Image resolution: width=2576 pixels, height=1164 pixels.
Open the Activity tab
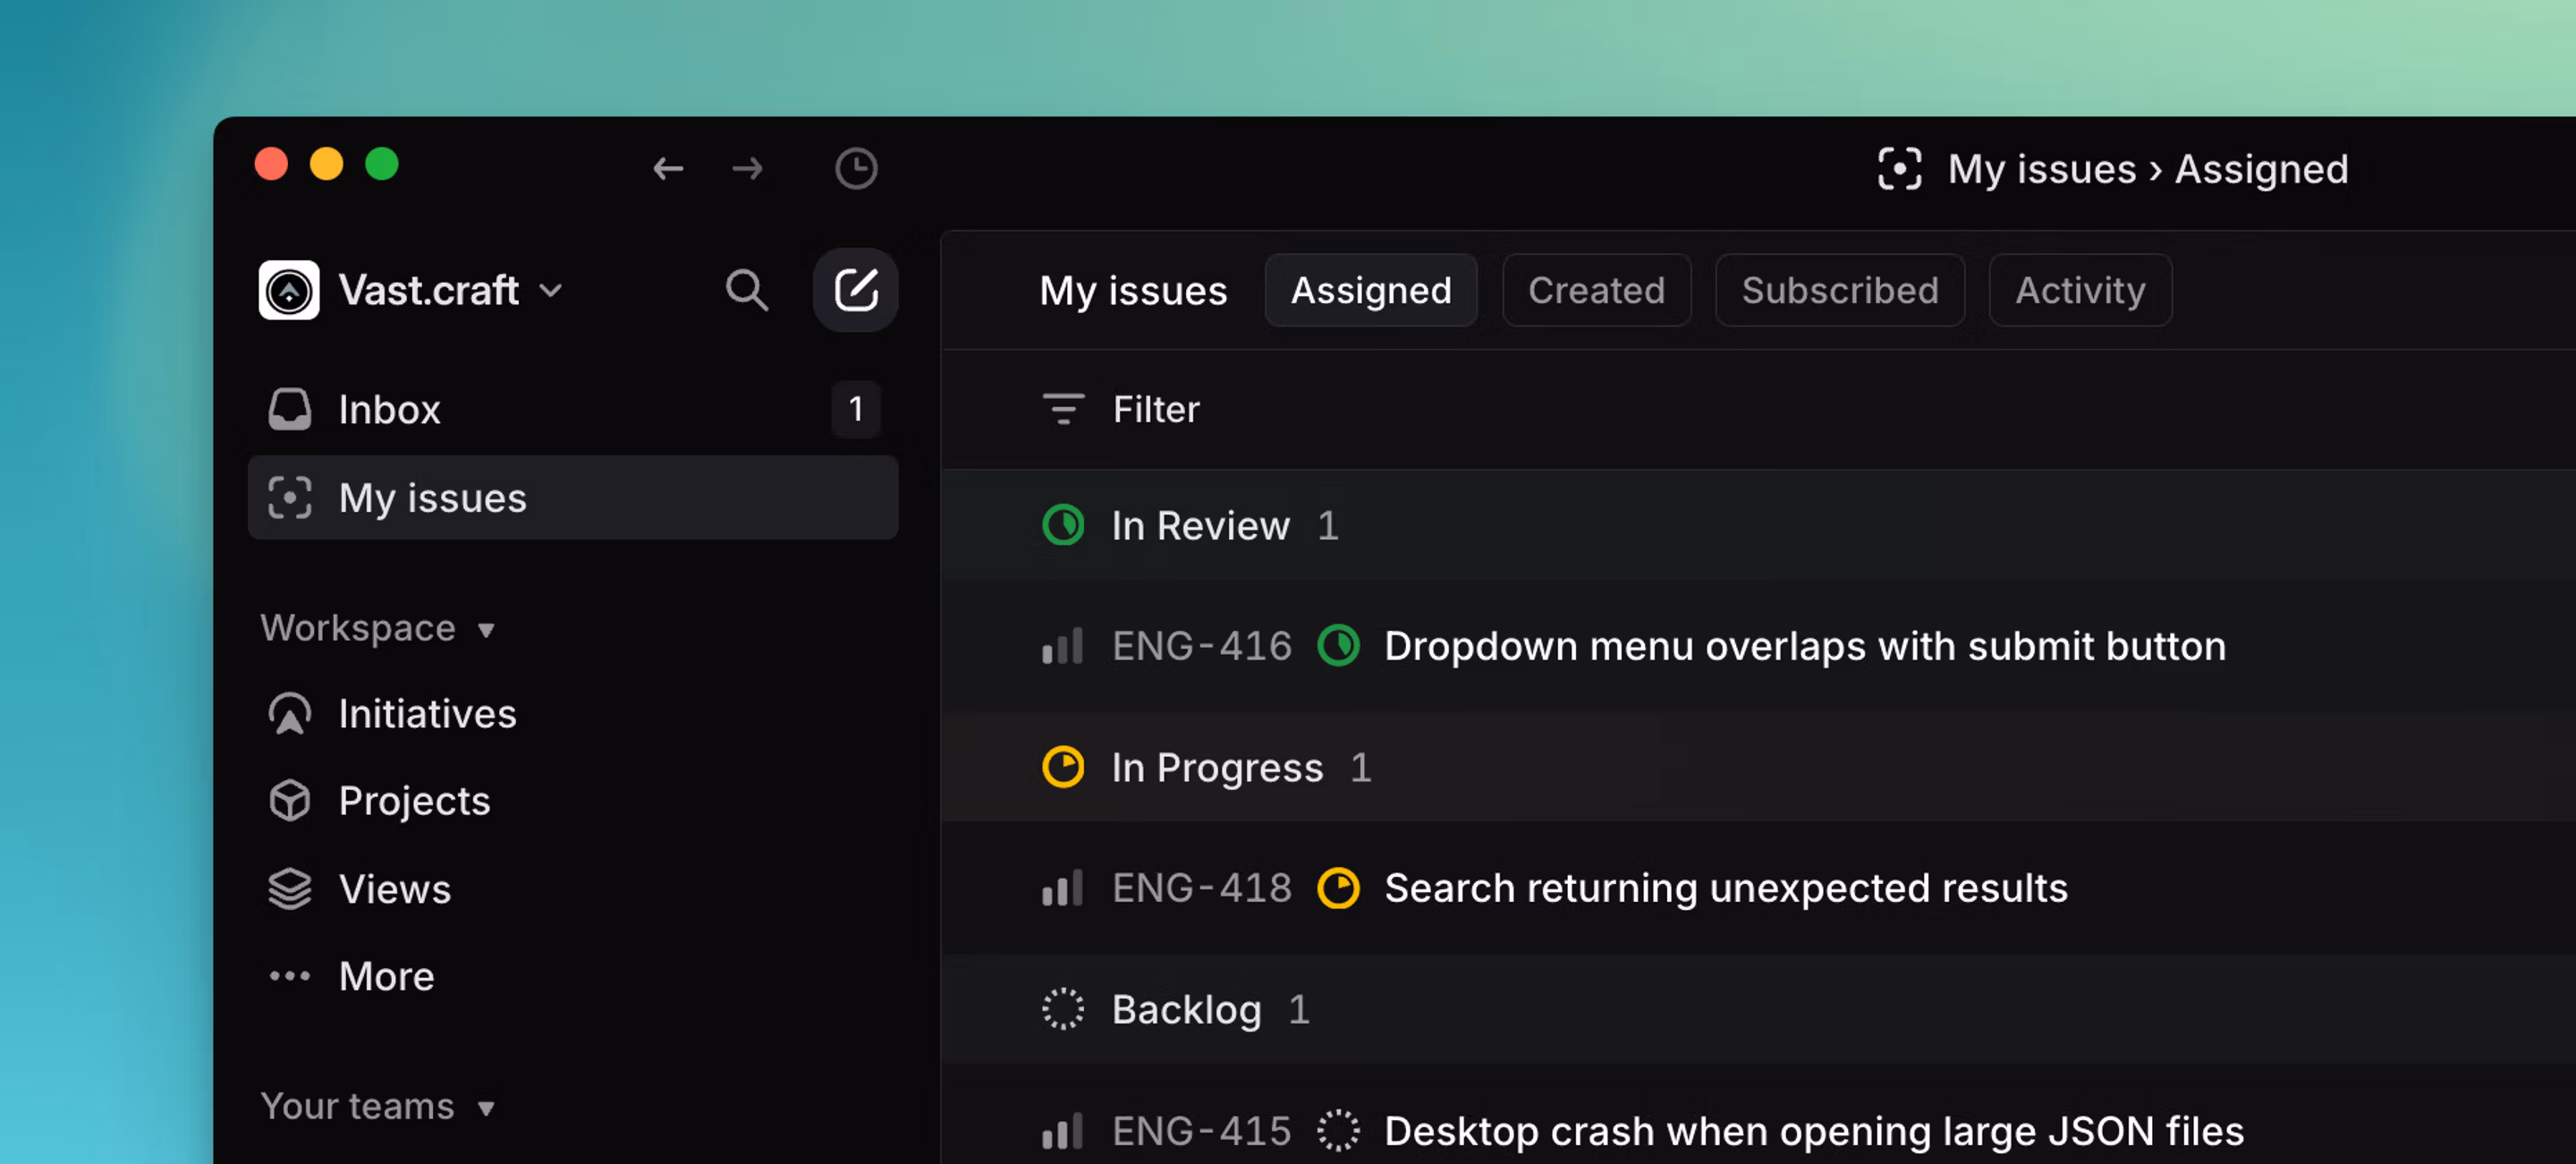point(2079,291)
